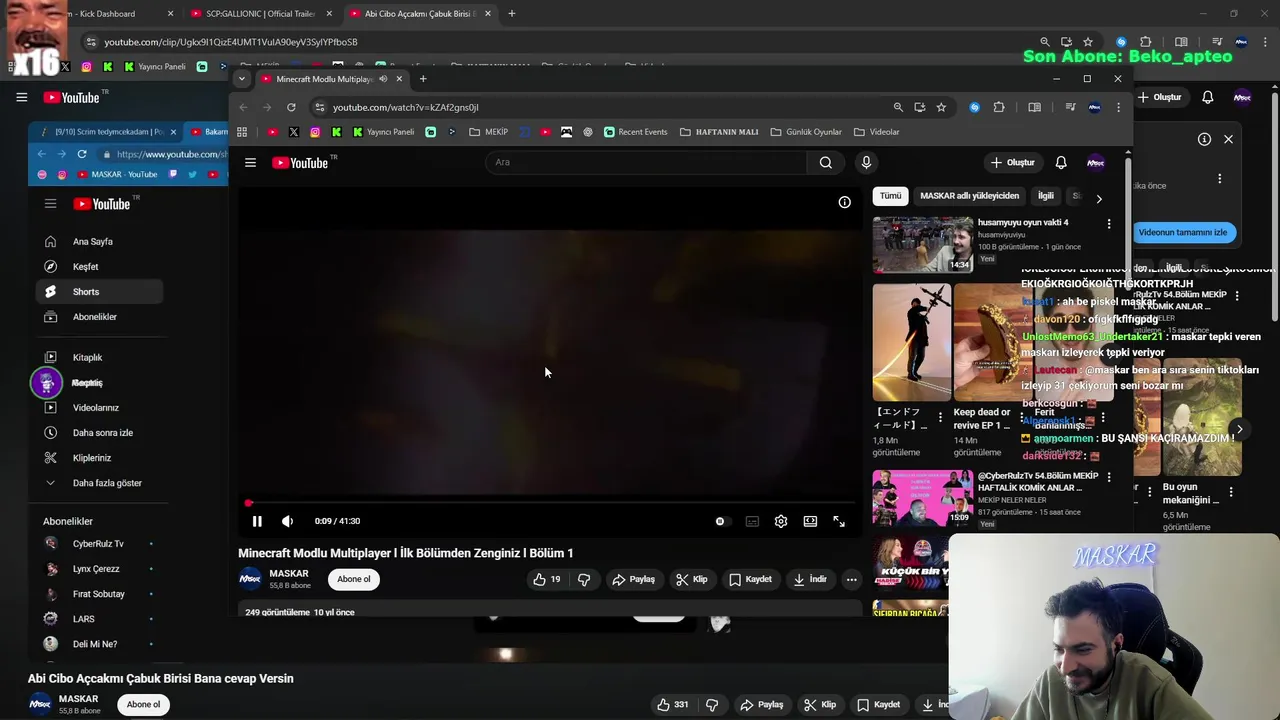
Task: Mute the Minecraft Modlu Multiplayer tab audio
Action: [x=383, y=79]
